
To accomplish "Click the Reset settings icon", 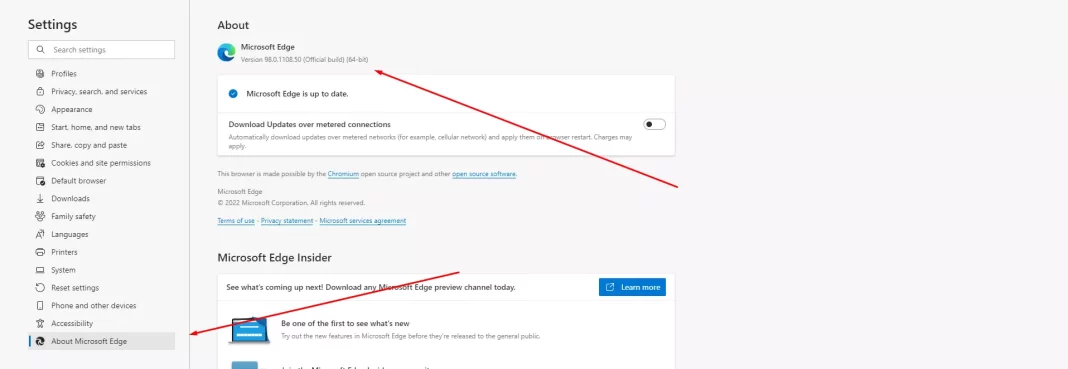I will coord(40,287).
